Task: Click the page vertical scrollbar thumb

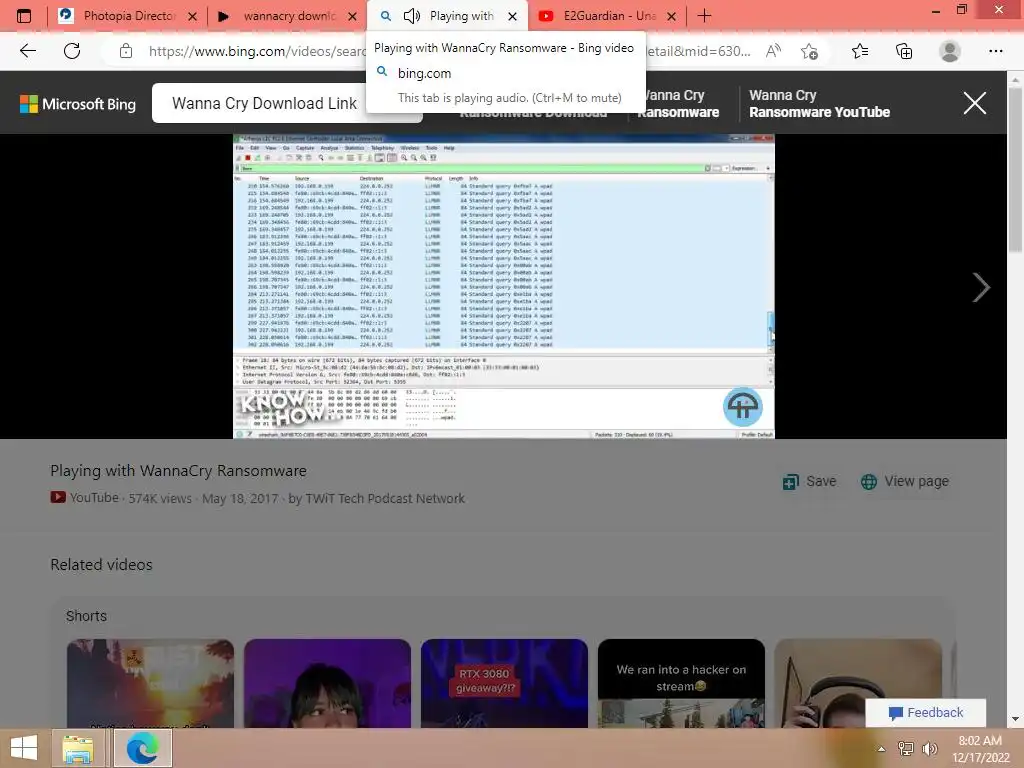Action: [x=1015, y=170]
